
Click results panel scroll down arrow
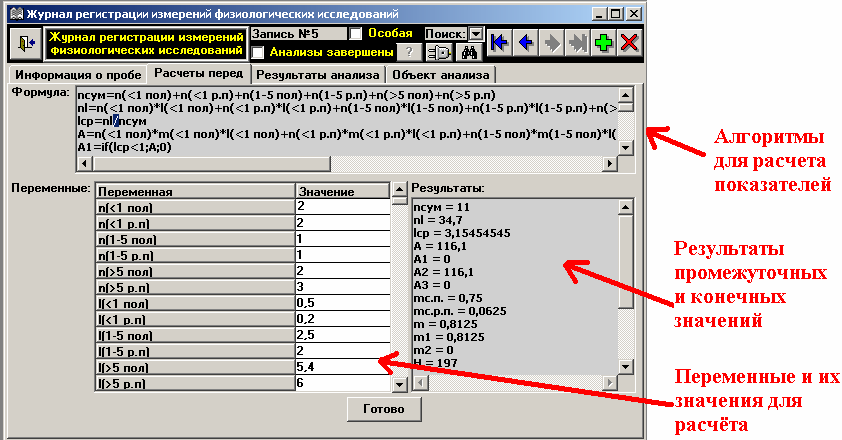[x=626, y=367]
